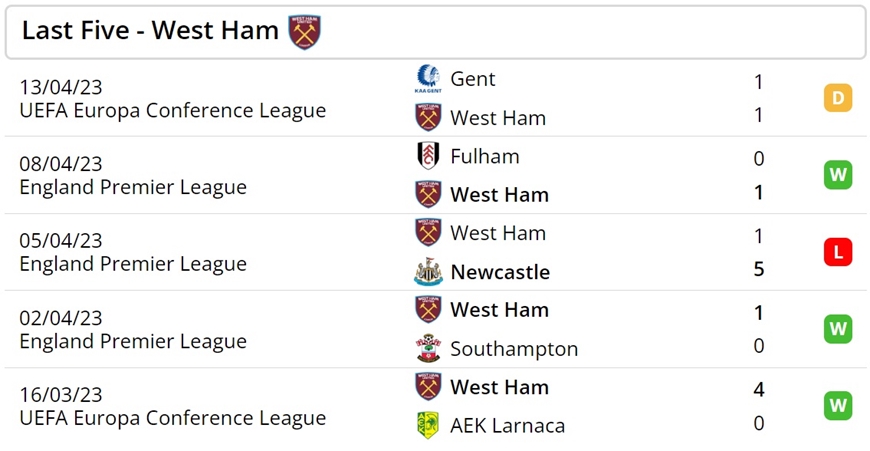Image resolution: width=870 pixels, height=451 pixels.
Task: Open the Southampton team name link
Action: [x=514, y=349]
